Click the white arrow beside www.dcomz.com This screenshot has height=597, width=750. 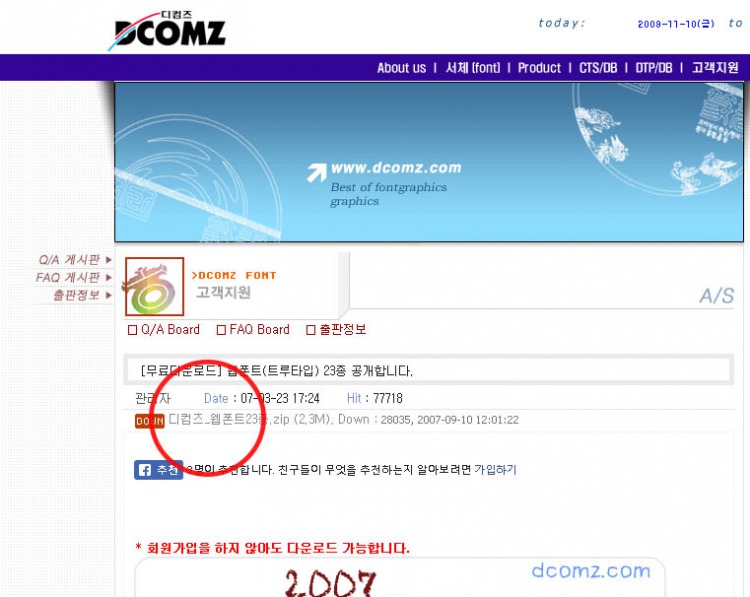pyautogui.click(x=317, y=173)
